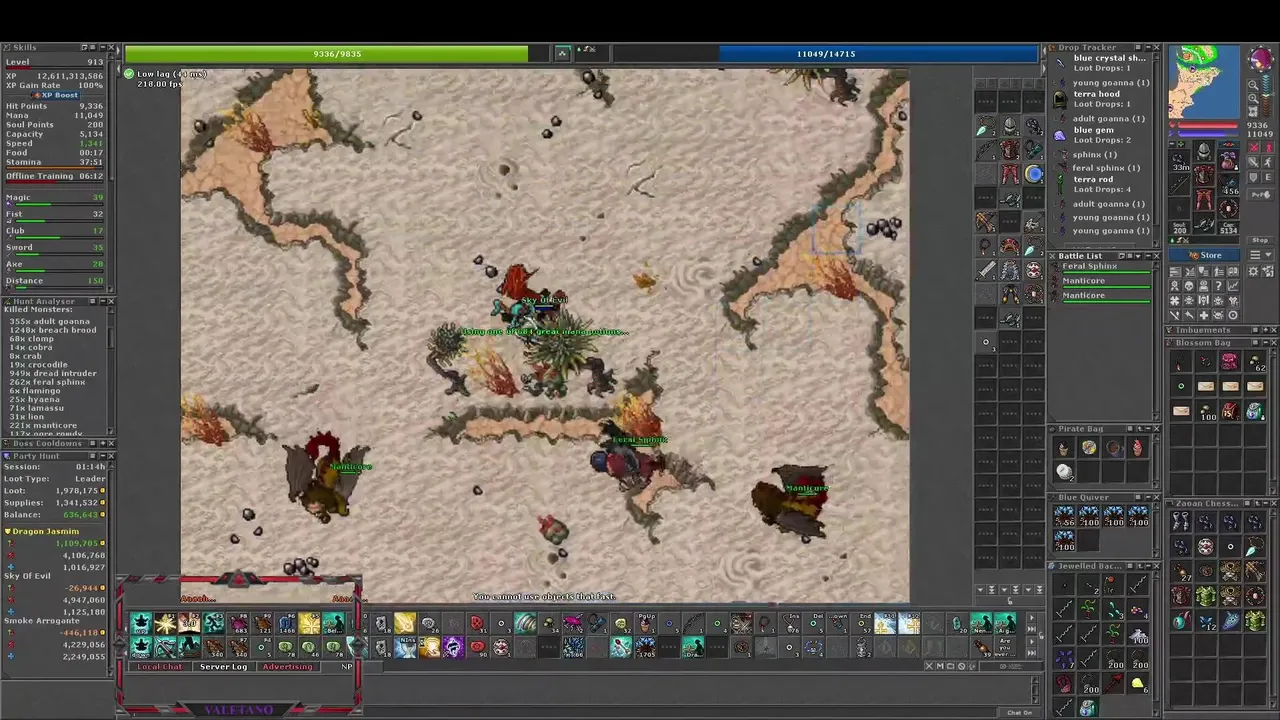The width and height of the screenshot is (1280, 720).
Task: Collapse the Drop Tracker panel
Action: click(x=1147, y=47)
